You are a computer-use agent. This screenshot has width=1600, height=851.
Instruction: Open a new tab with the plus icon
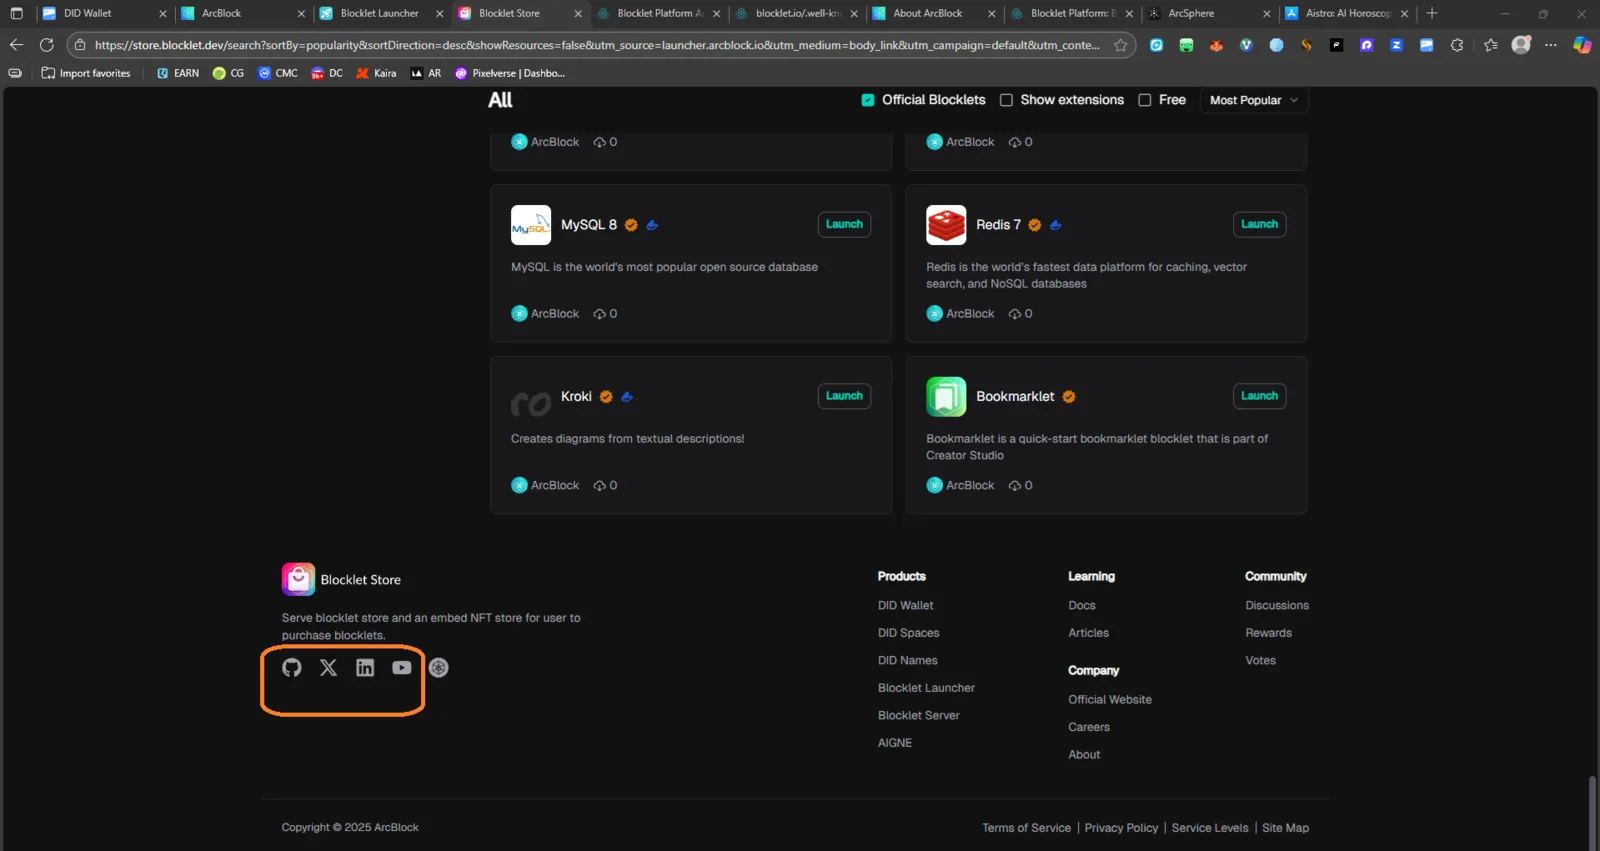coord(1432,13)
